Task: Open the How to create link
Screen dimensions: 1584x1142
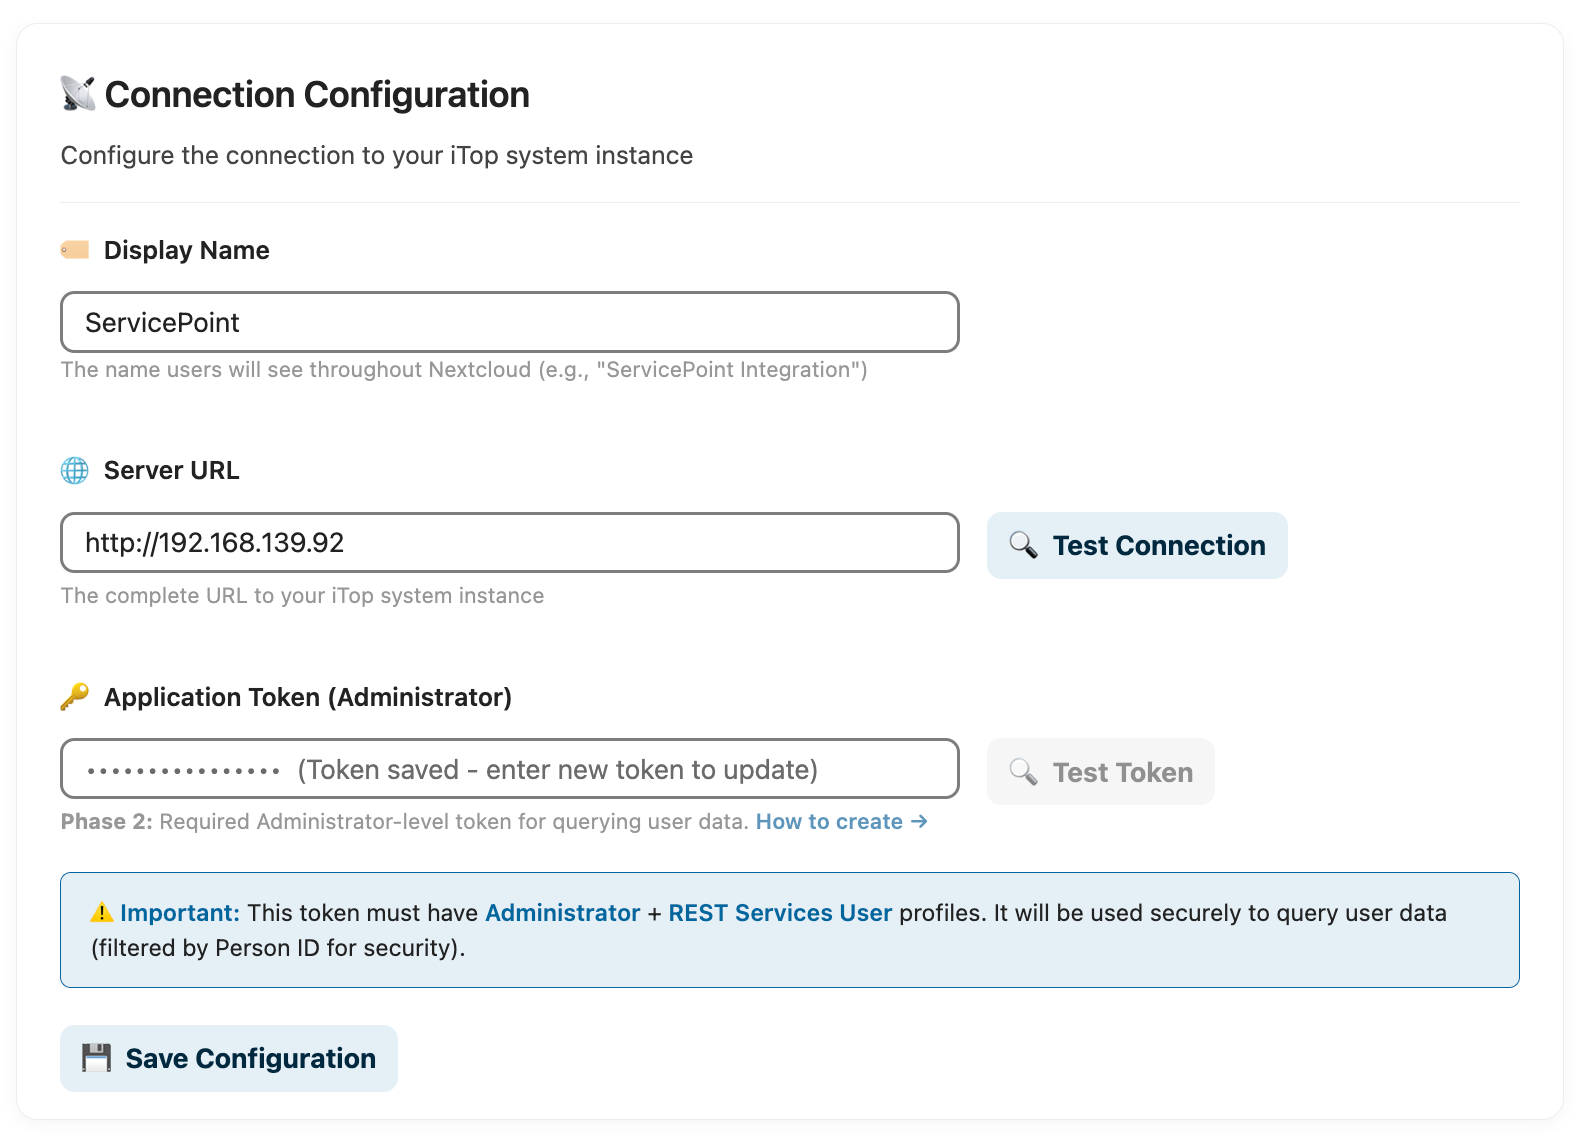Action: click(841, 821)
